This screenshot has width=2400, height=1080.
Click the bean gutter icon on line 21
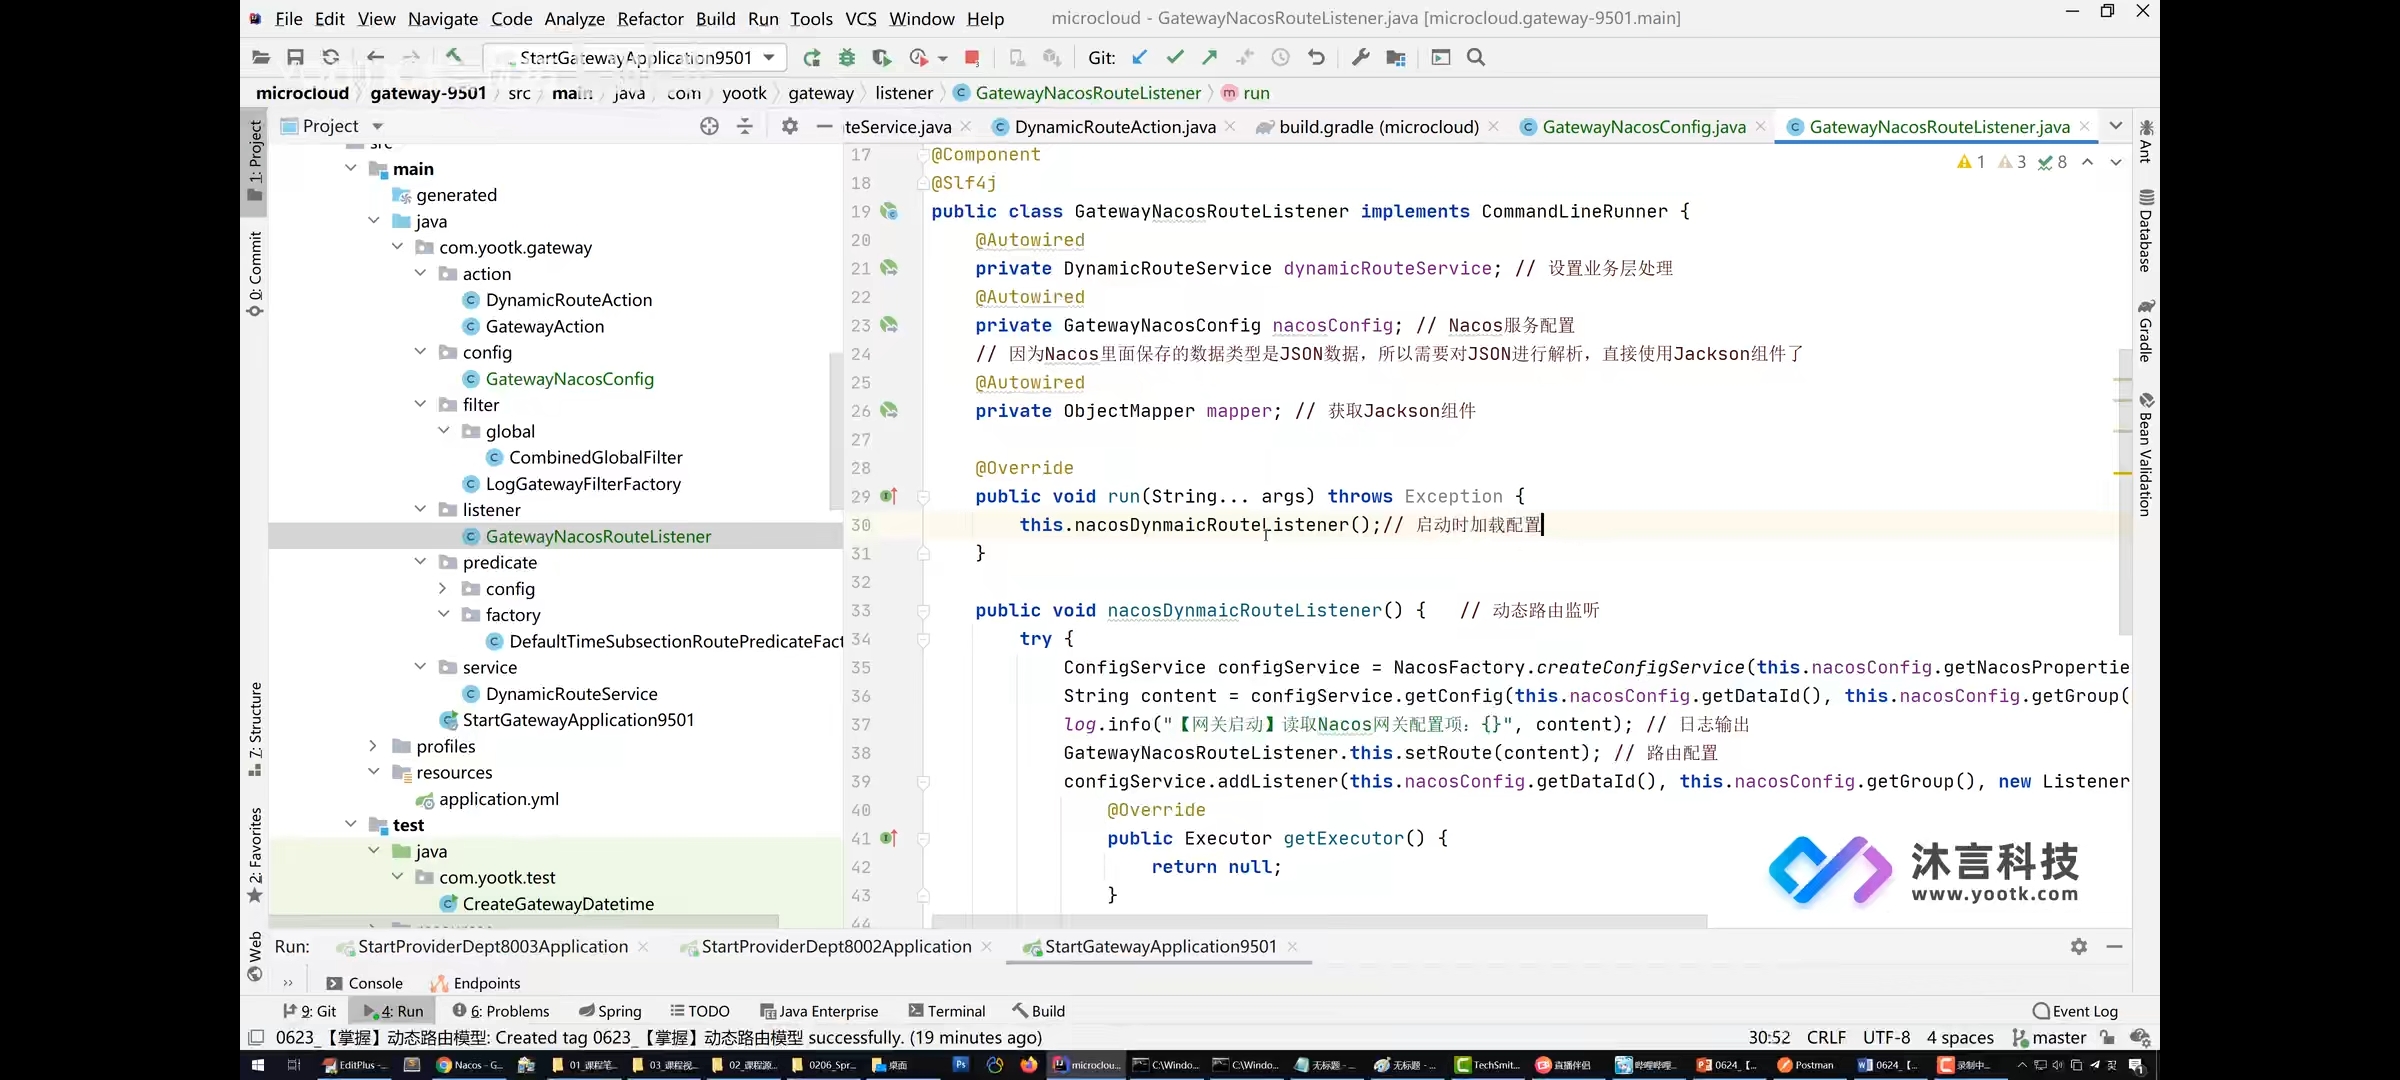tap(888, 268)
